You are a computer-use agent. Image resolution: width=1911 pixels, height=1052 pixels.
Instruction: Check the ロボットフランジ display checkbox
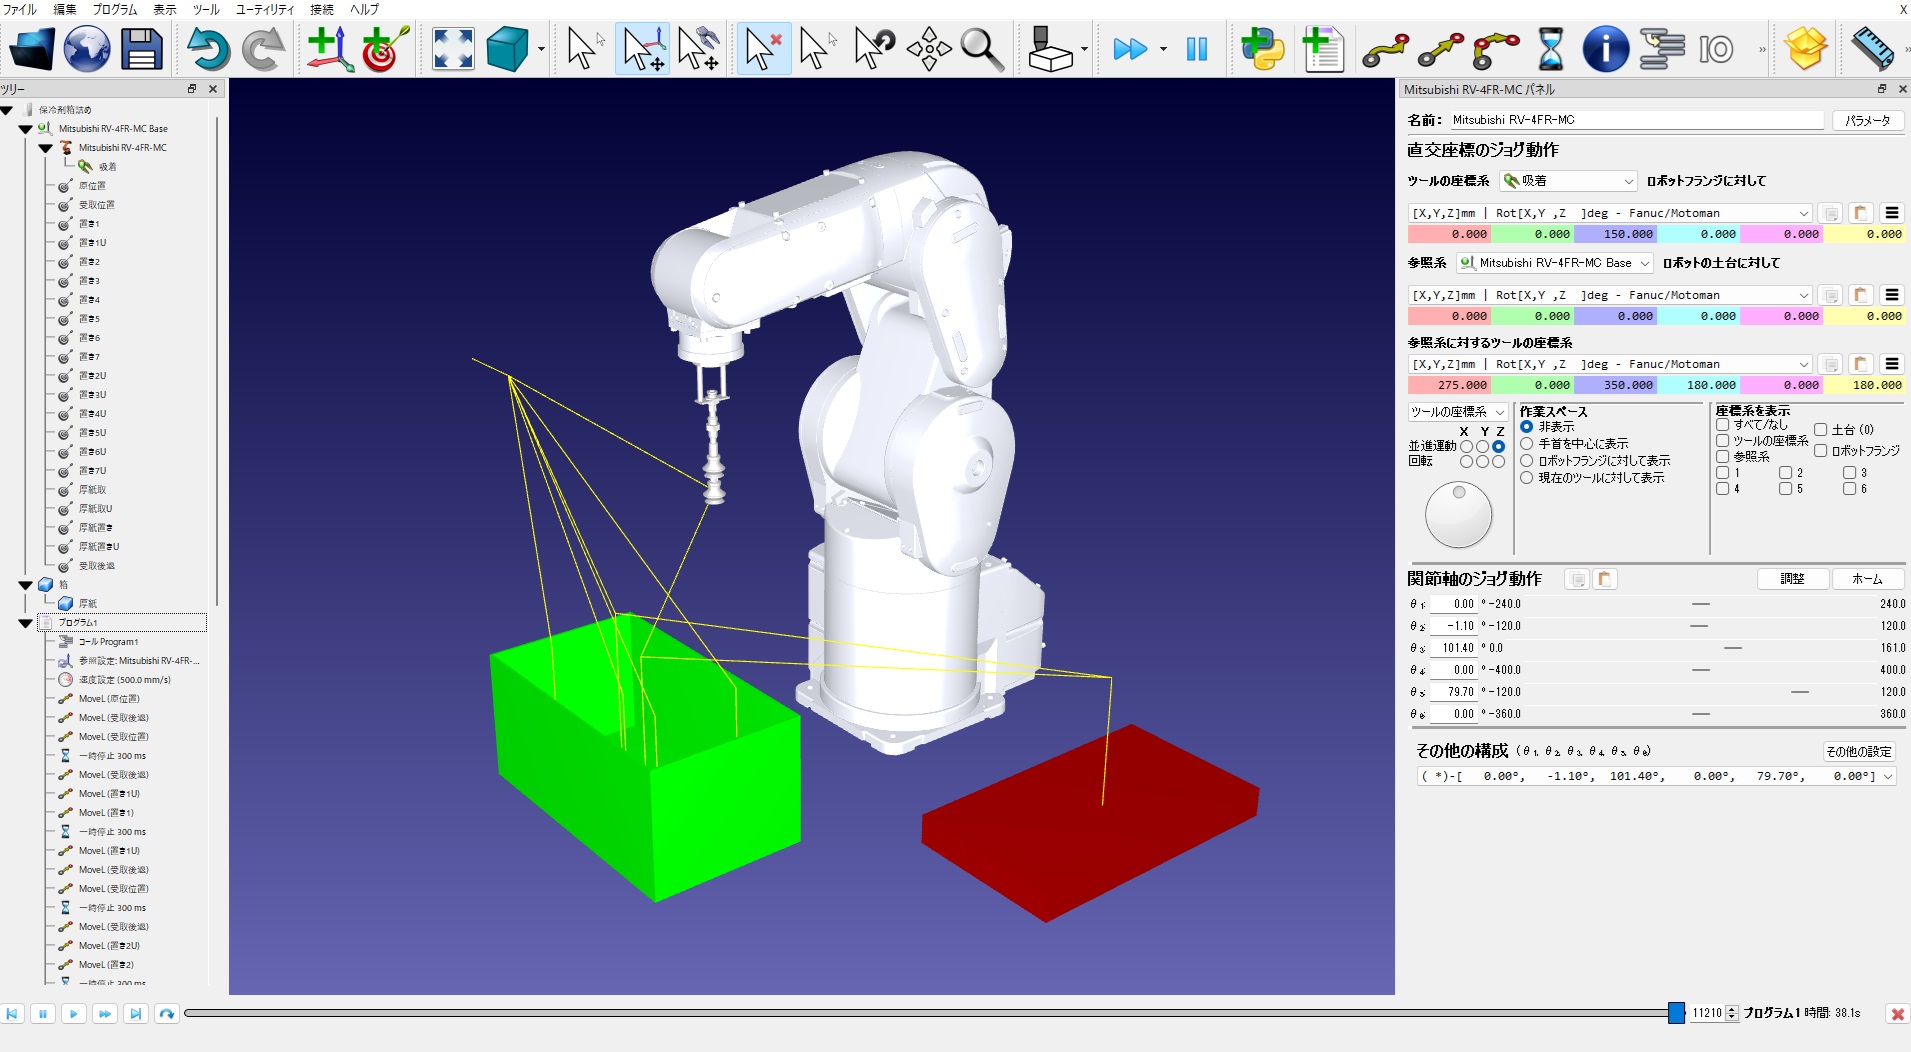[1821, 451]
